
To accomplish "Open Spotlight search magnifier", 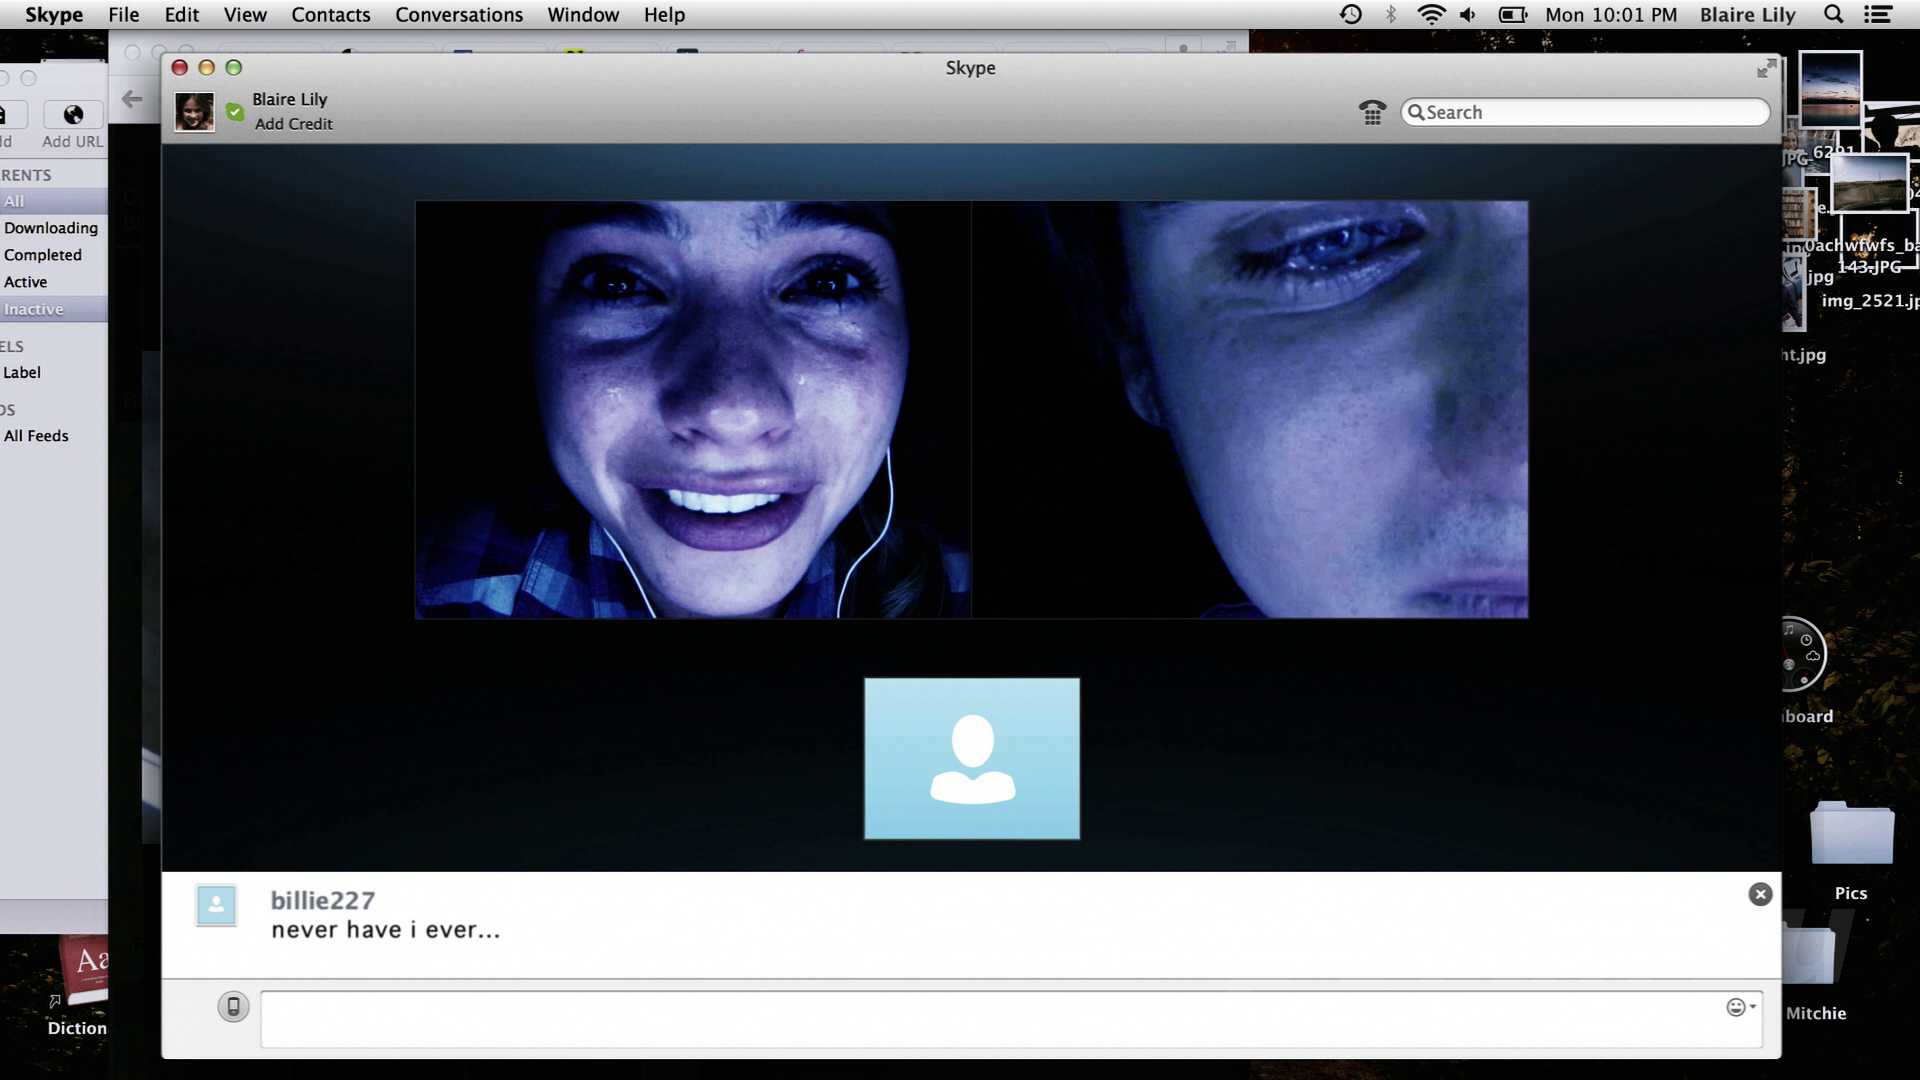I will click(x=1833, y=15).
